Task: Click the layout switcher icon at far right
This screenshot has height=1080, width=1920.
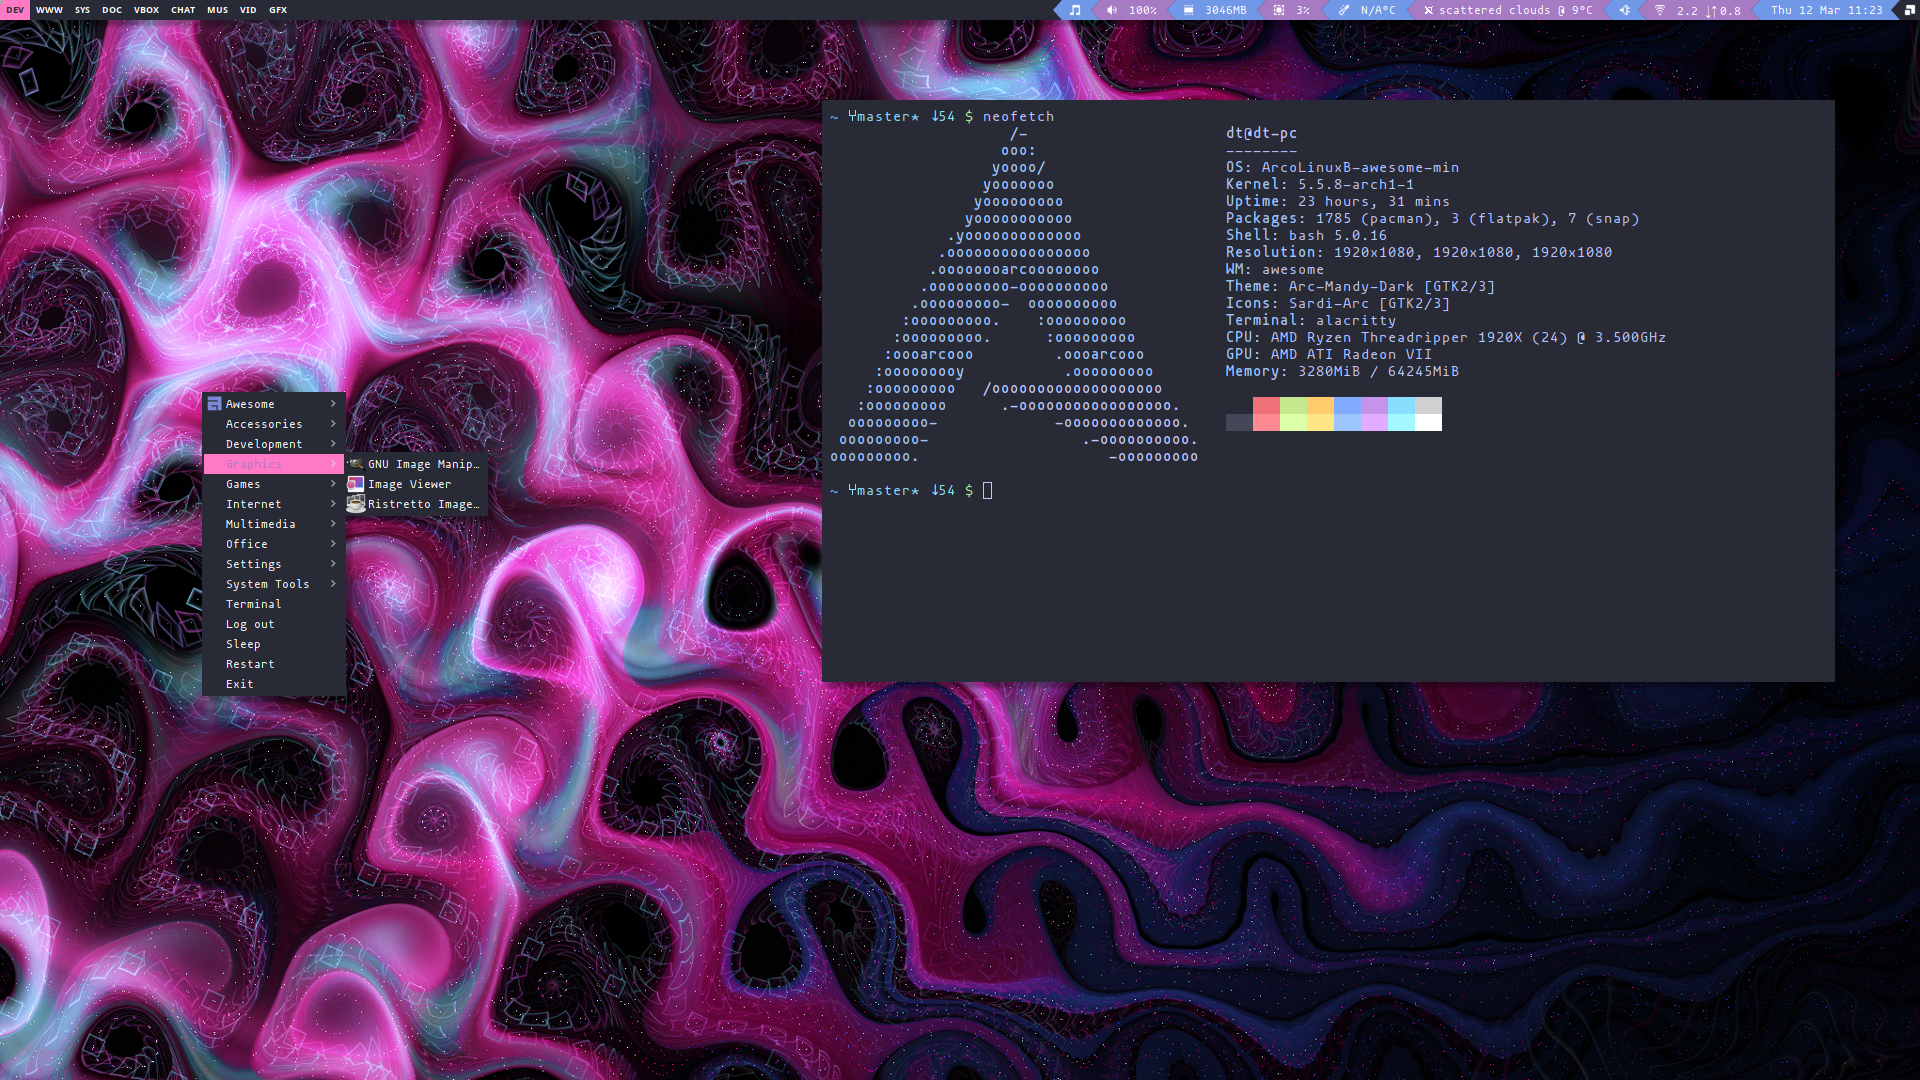Action: tap(1909, 10)
